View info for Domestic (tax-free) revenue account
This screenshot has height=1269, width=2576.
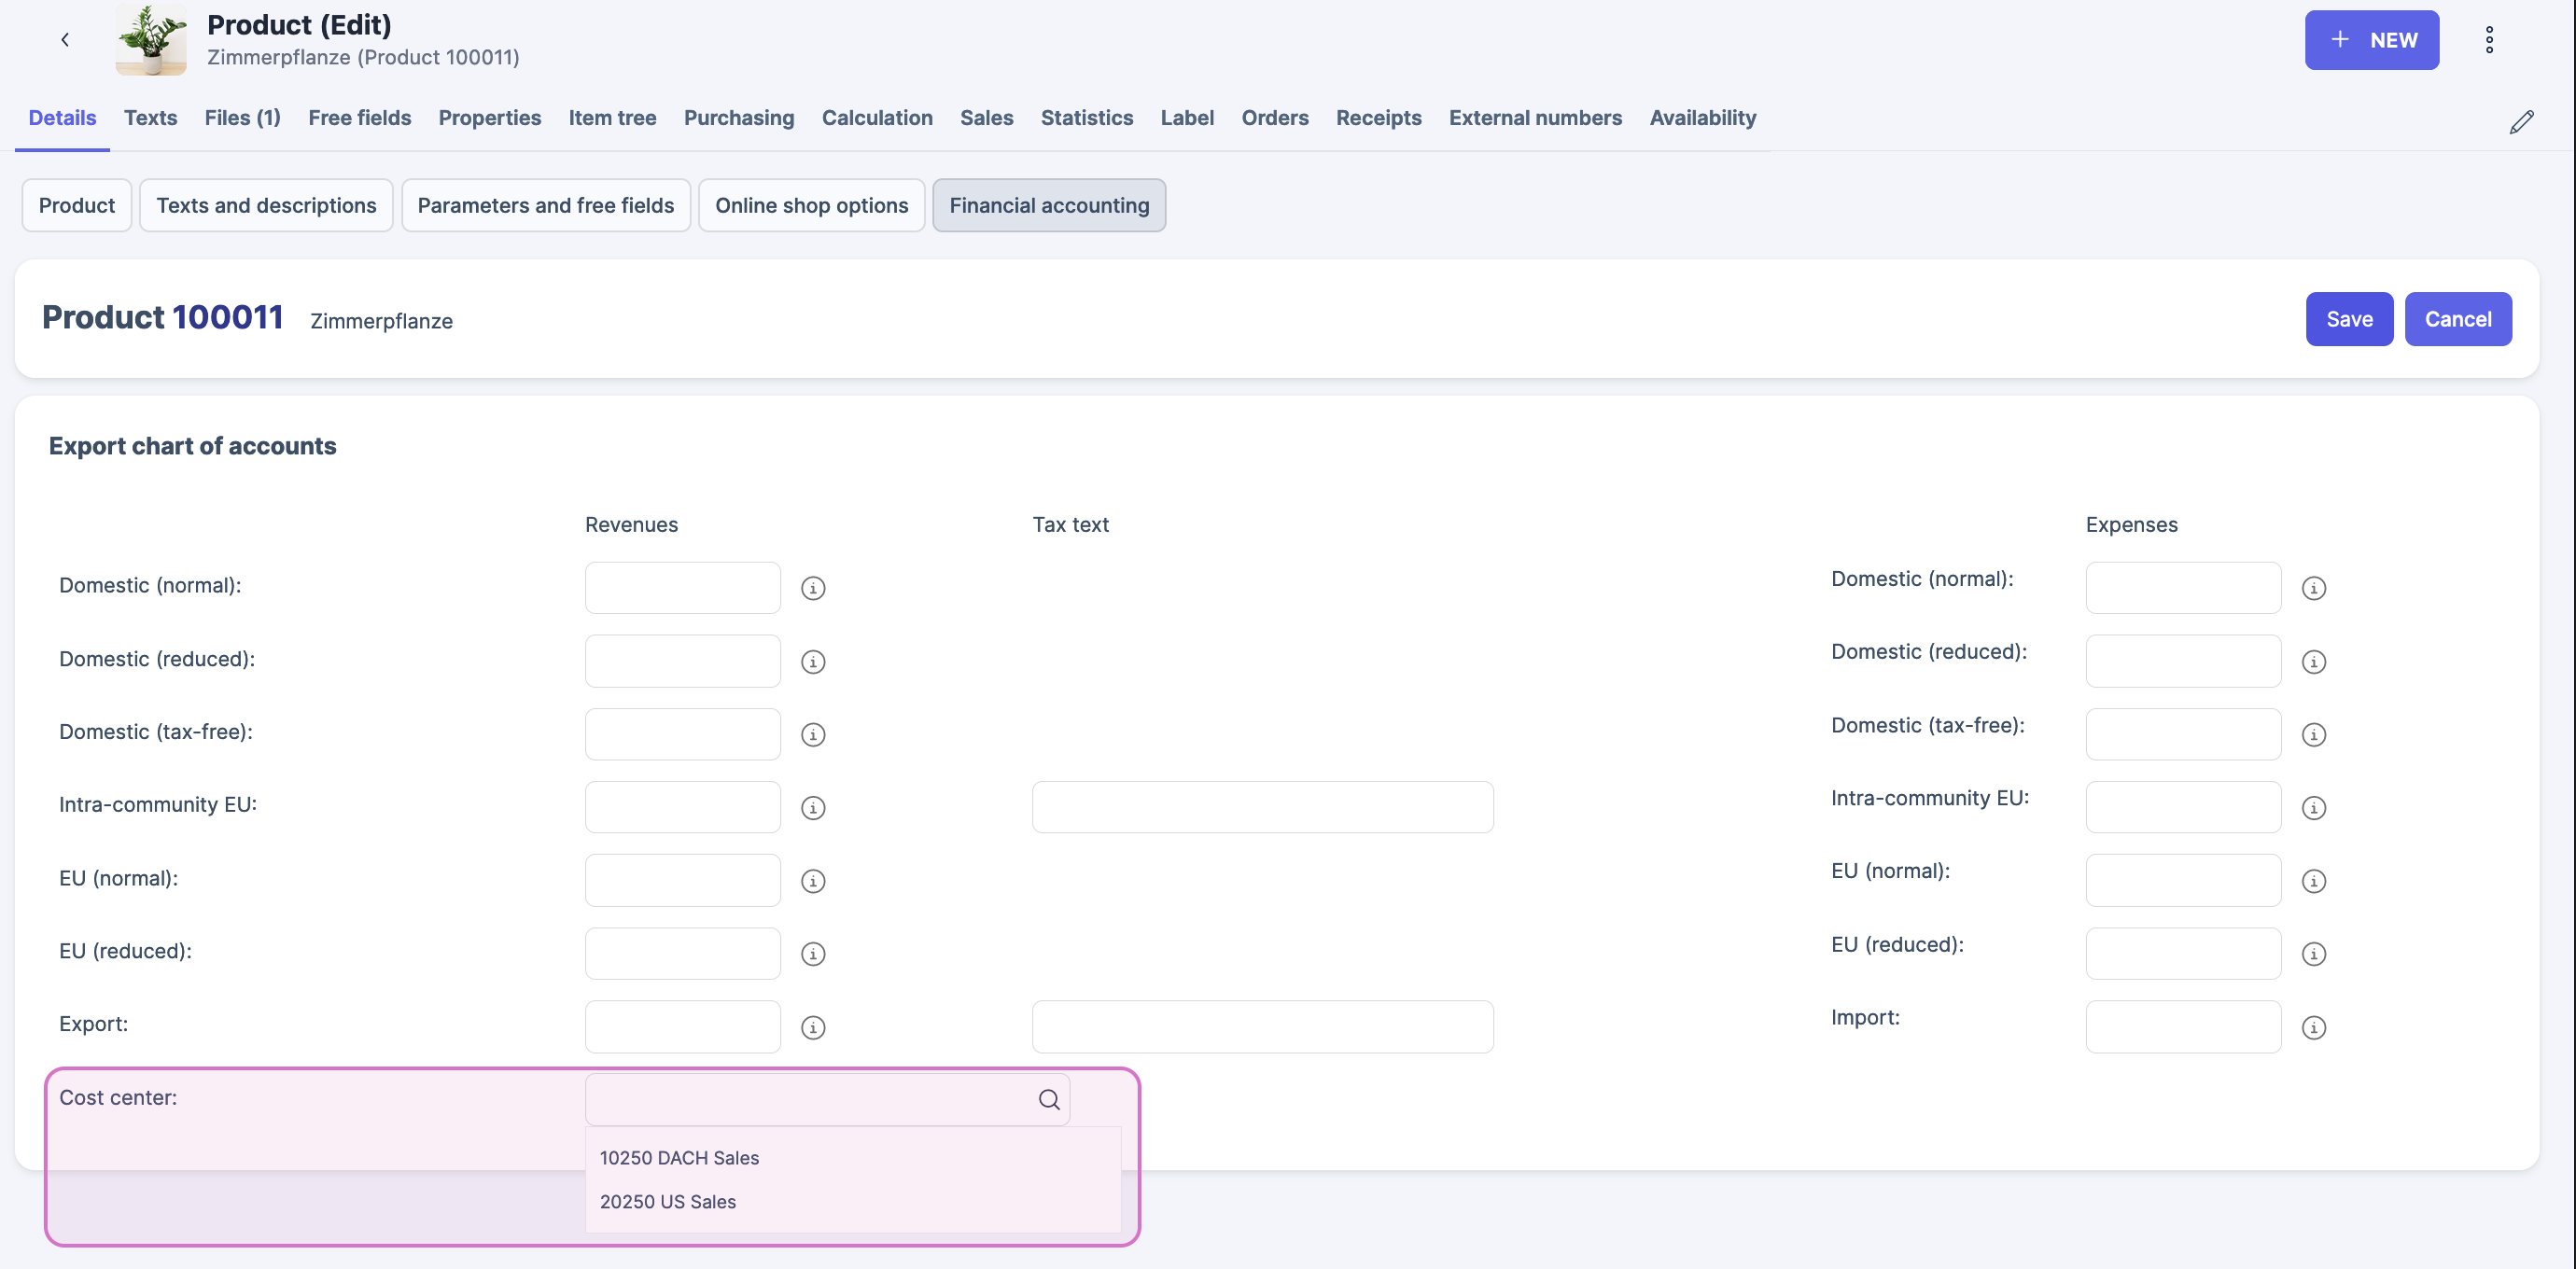pyautogui.click(x=813, y=734)
